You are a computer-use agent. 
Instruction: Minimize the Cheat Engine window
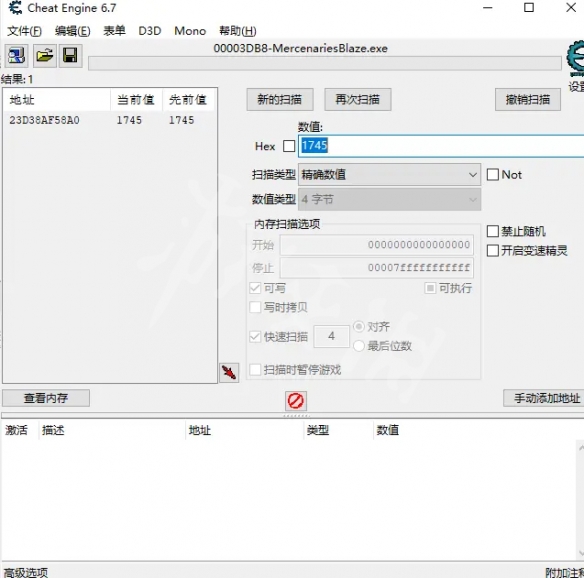click(x=488, y=7)
